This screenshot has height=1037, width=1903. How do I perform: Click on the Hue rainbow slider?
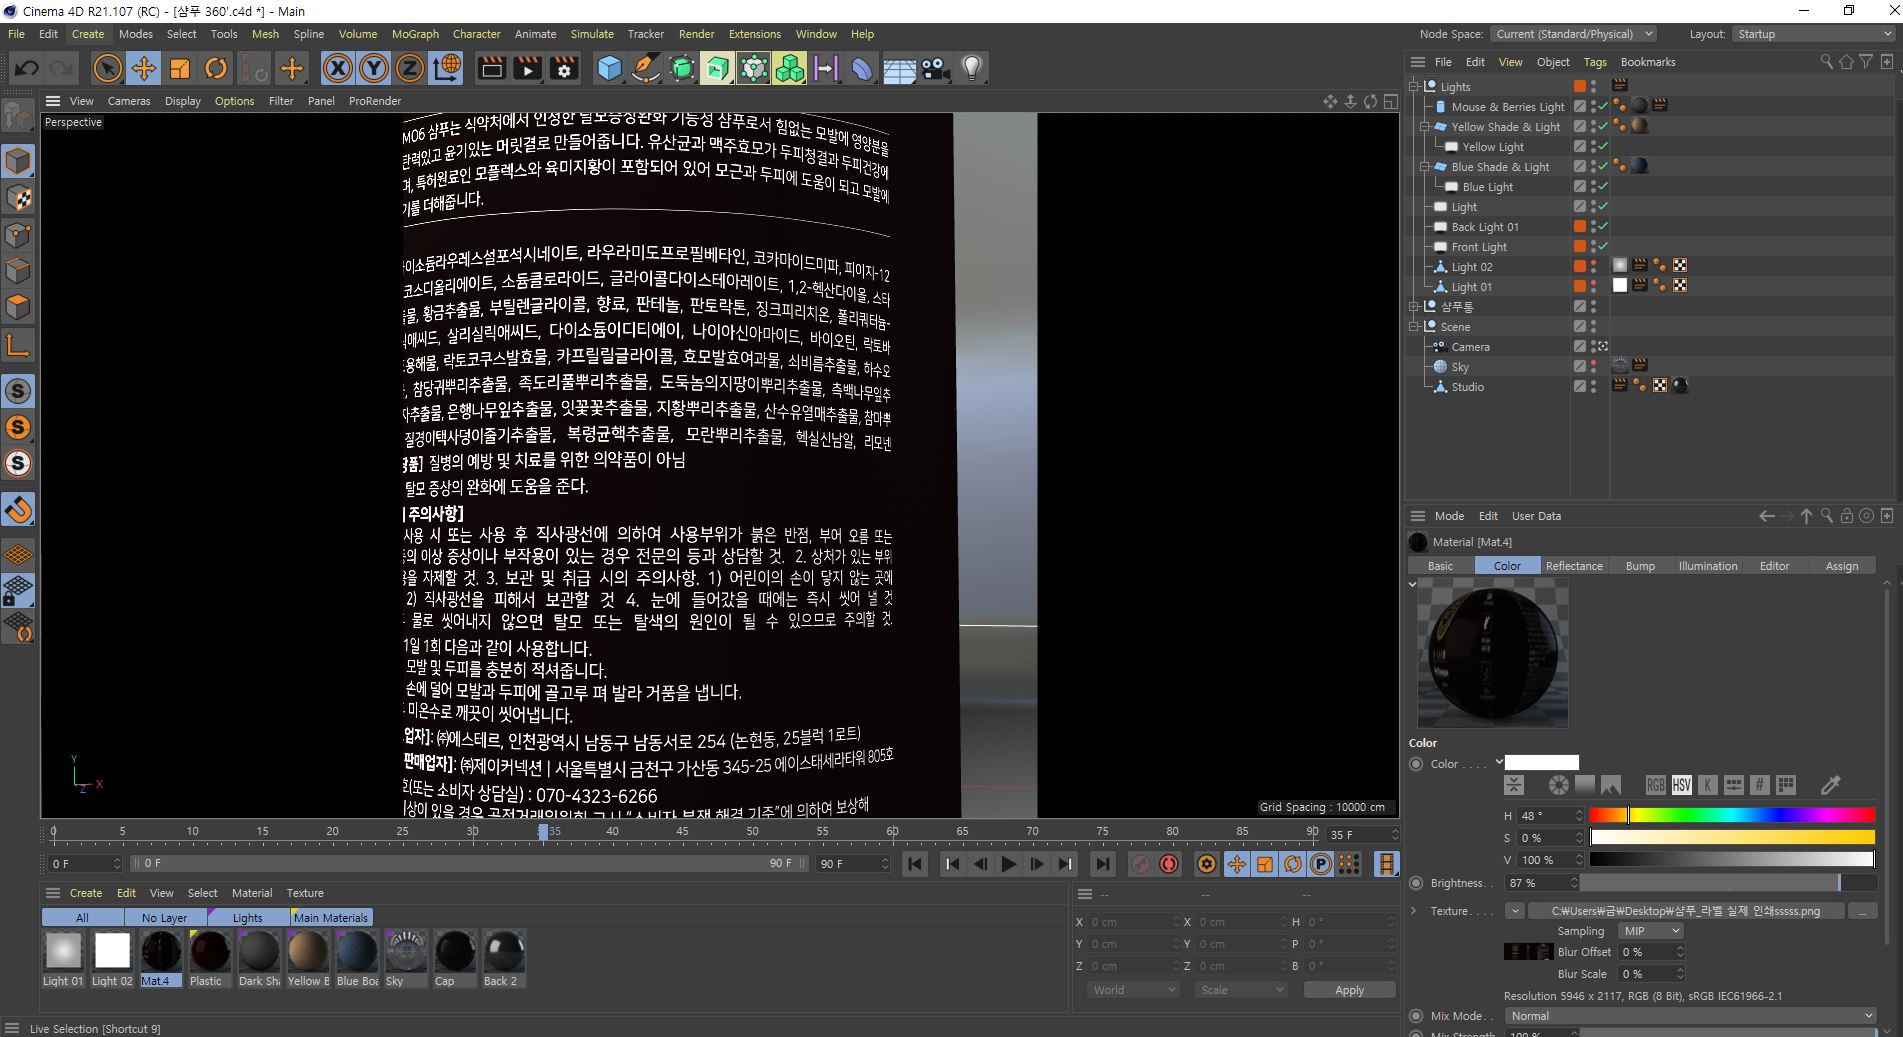click(1732, 815)
